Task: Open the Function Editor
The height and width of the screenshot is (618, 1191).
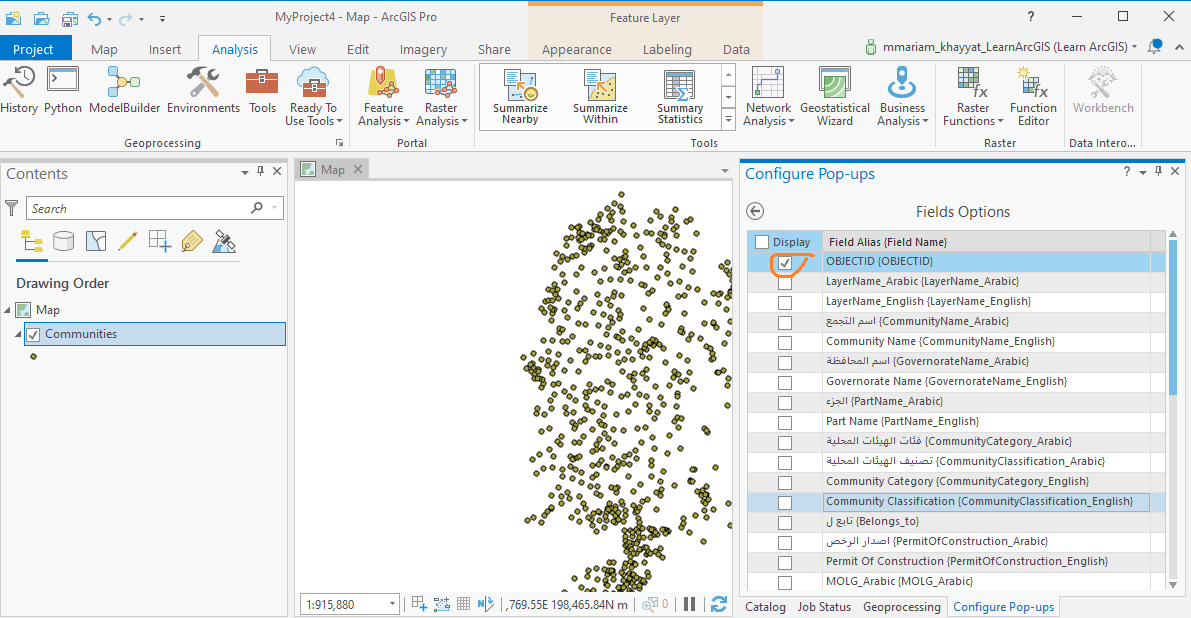Action: 1033,96
